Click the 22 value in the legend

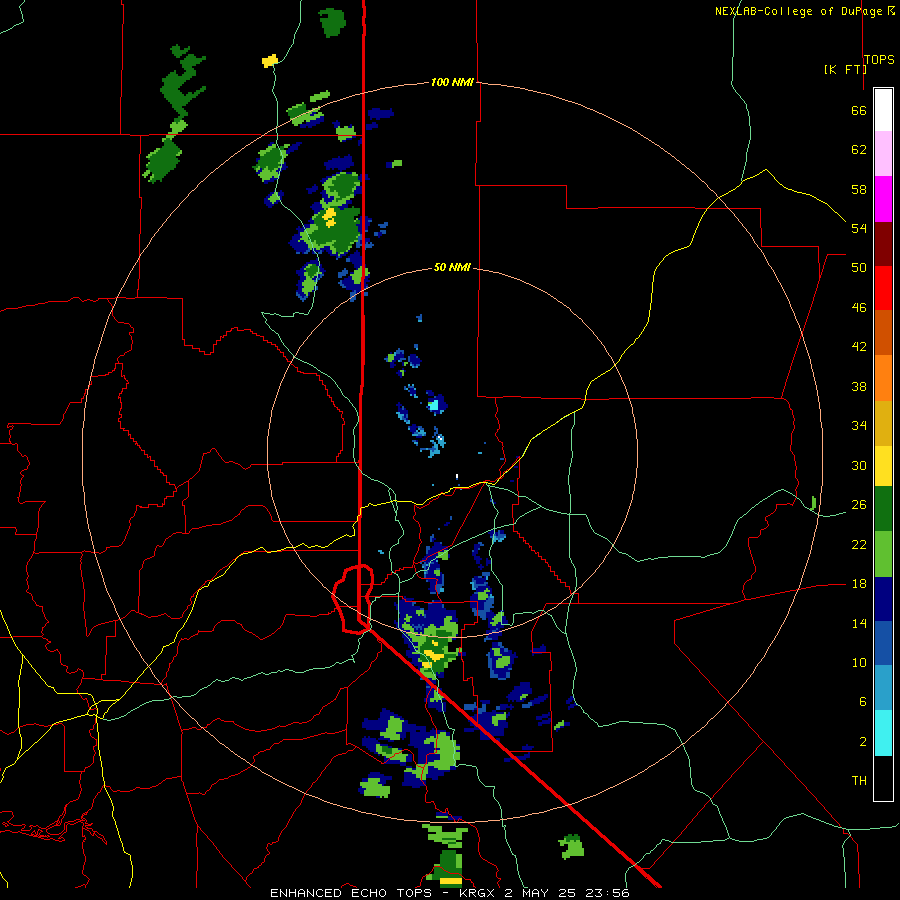(859, 545)
